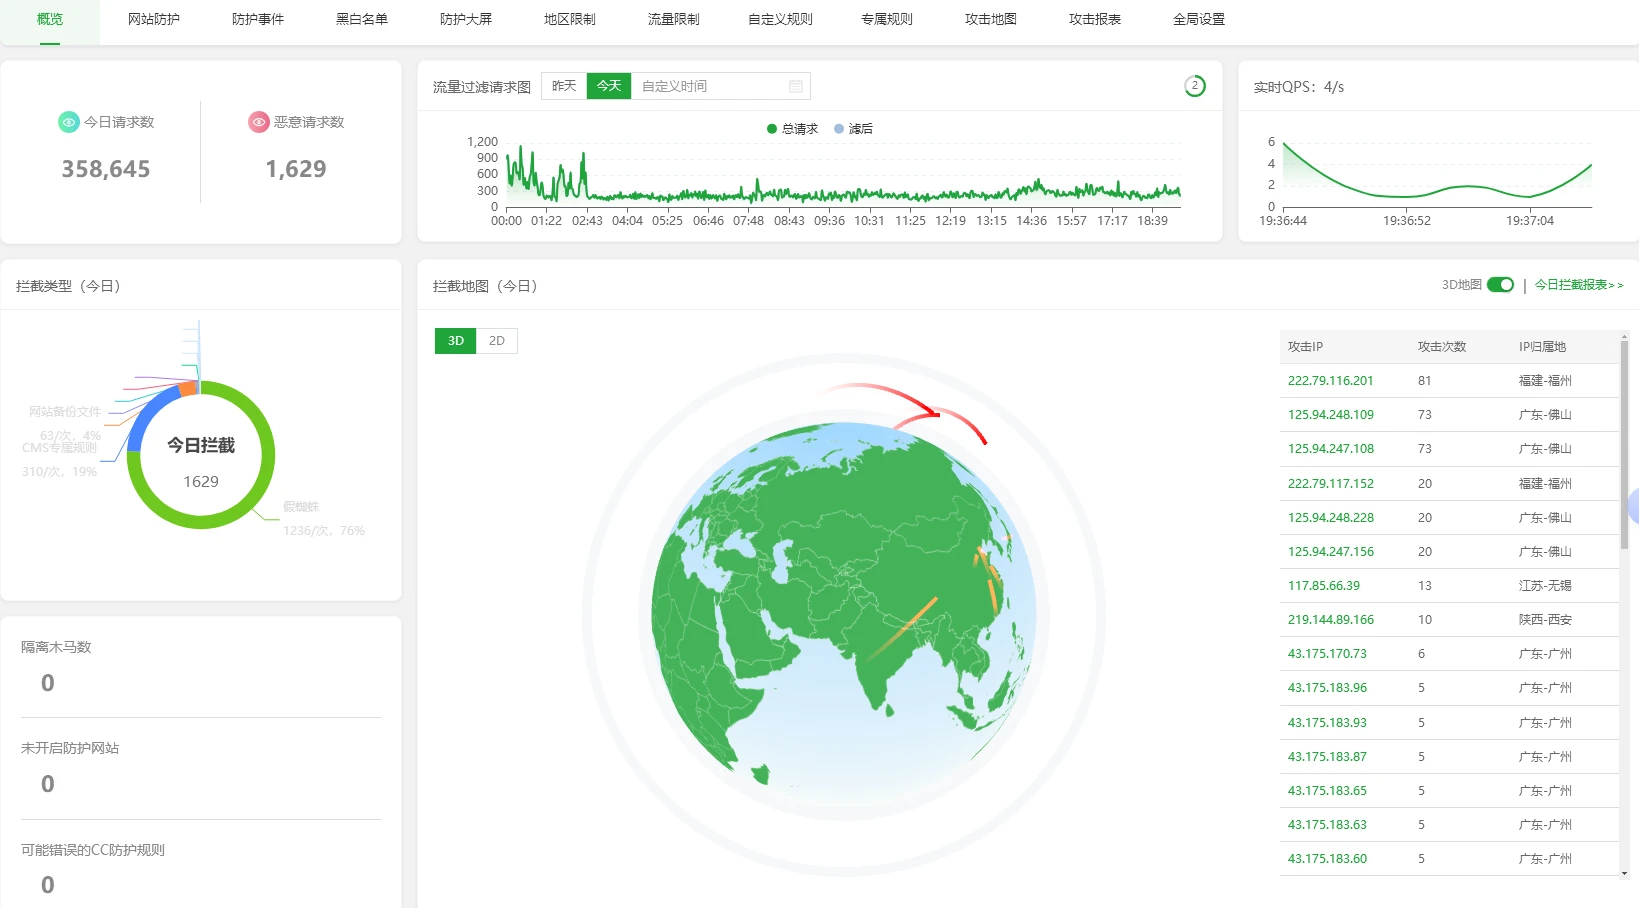
Task: Select the 3D map view button
Action: (x=456, y=341)
